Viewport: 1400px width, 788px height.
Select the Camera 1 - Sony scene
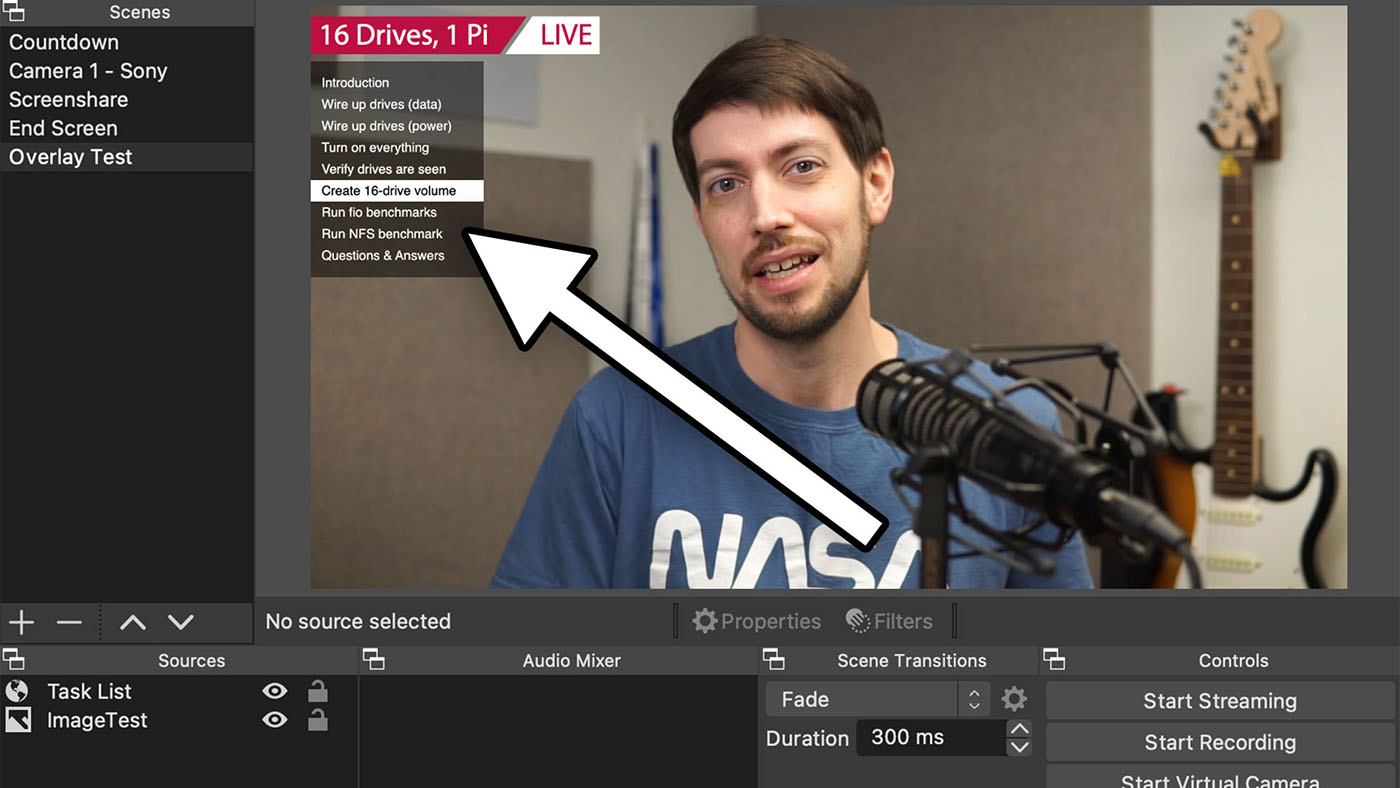coord(127,71)
